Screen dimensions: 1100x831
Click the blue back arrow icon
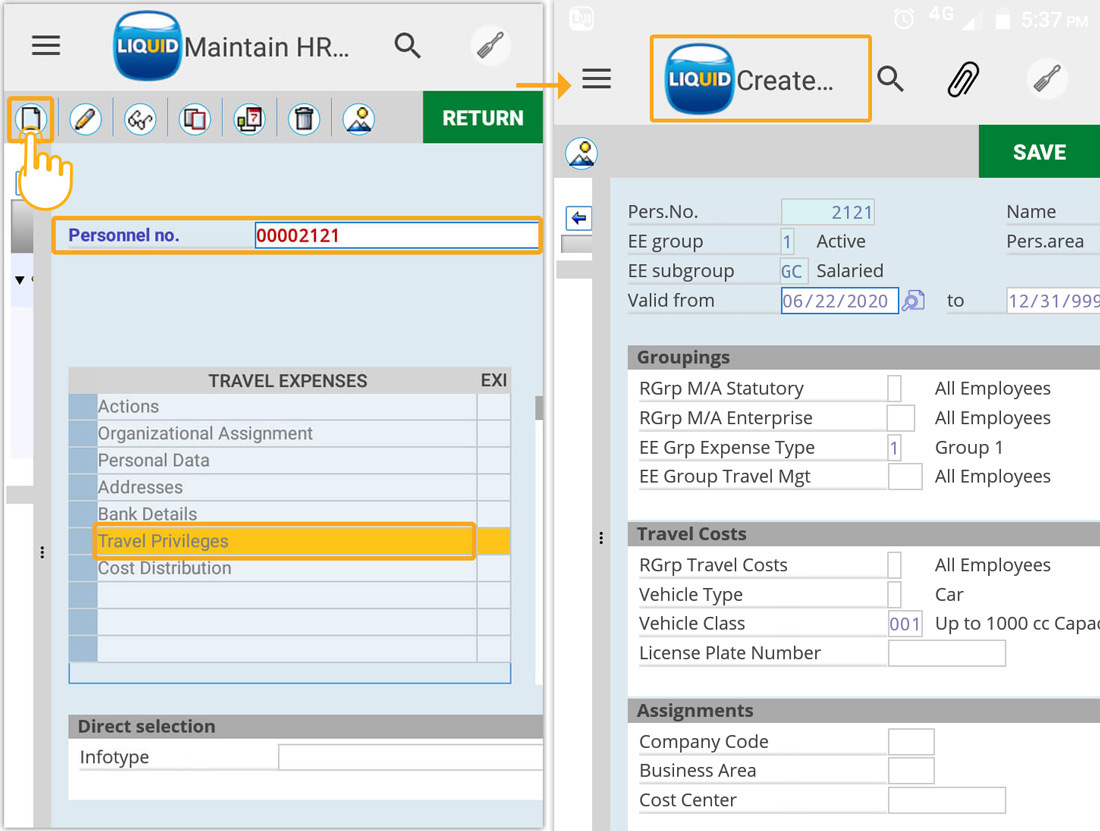pos(578,218)
